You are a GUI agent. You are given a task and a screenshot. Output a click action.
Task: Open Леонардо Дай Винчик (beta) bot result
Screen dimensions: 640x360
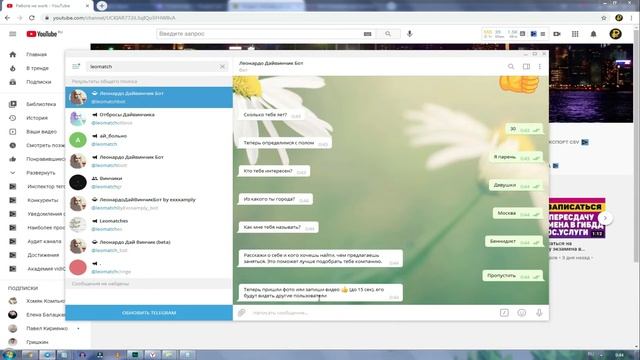point(149,246)
